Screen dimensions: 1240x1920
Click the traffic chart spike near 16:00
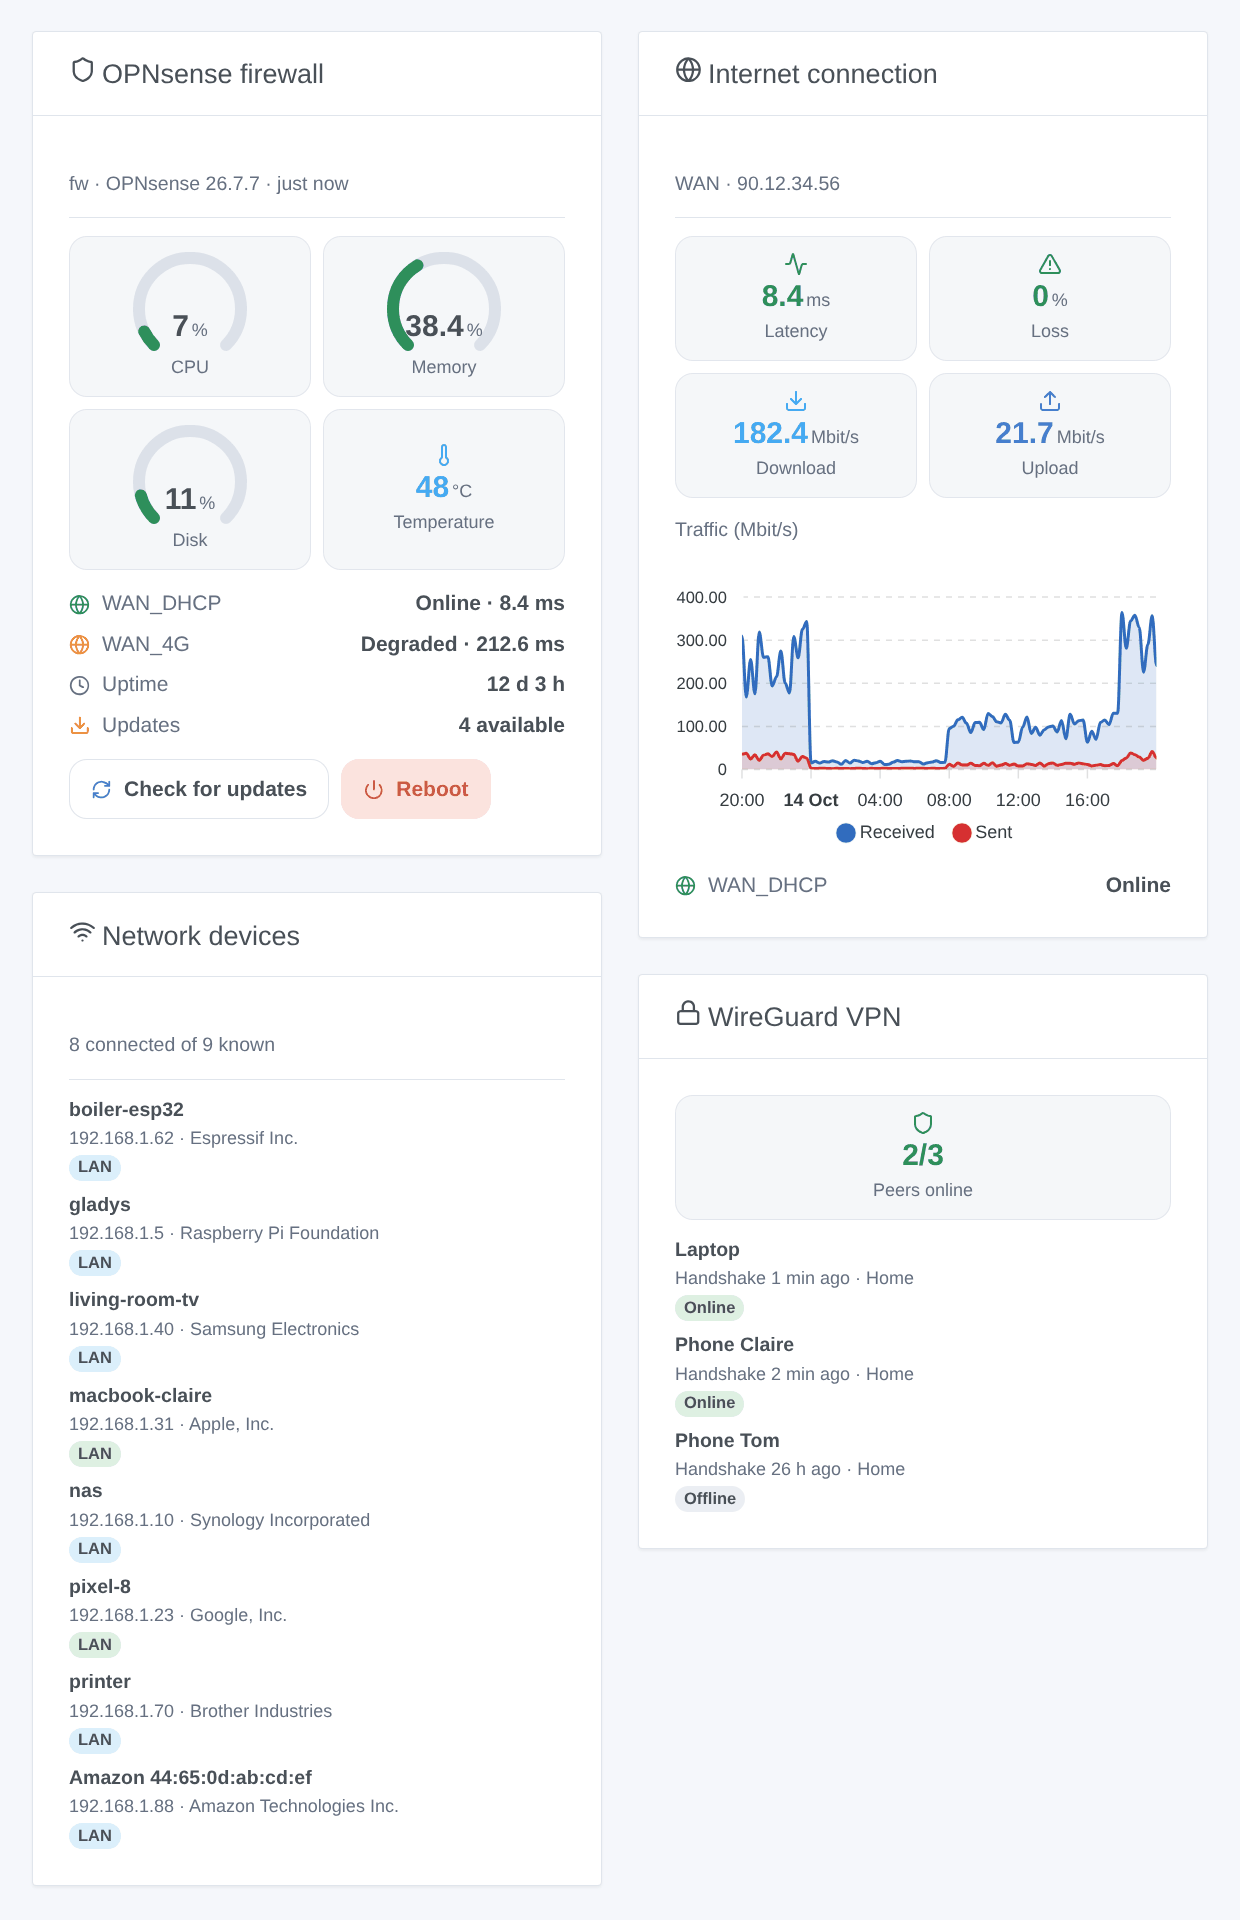[x=1122, y=615]
